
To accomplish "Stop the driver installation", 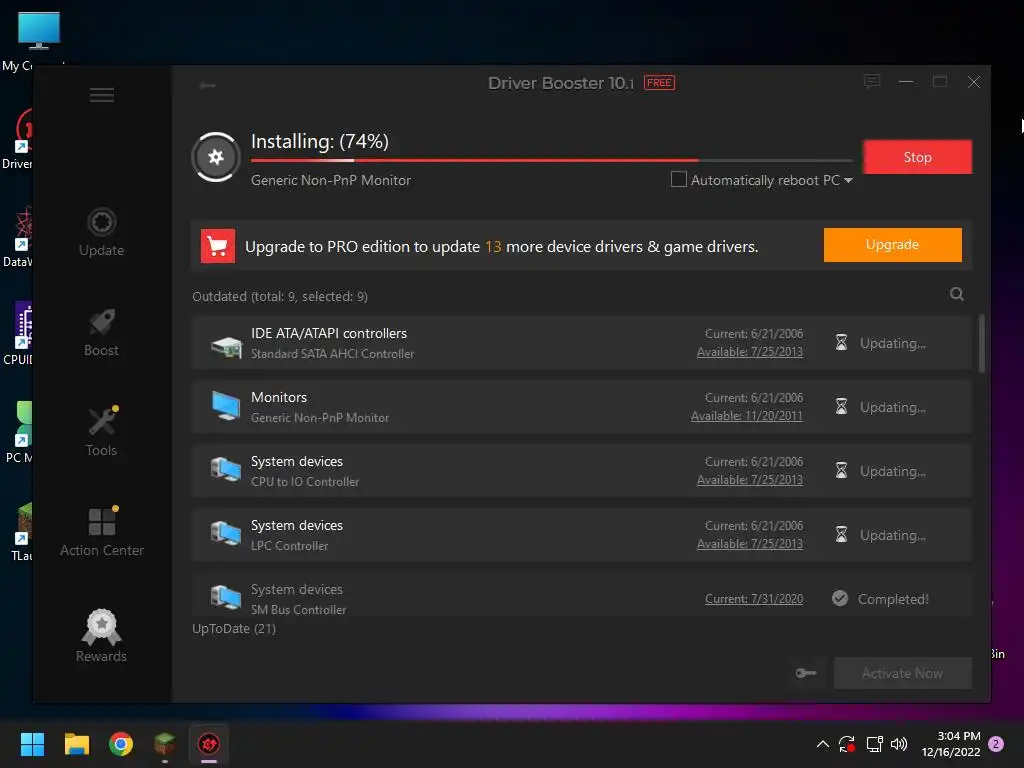I will [917, 157].
